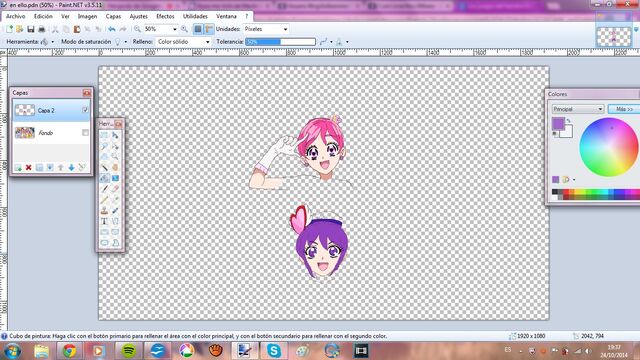
Task: Open the Efectos menu
Action: coord(165,16)
